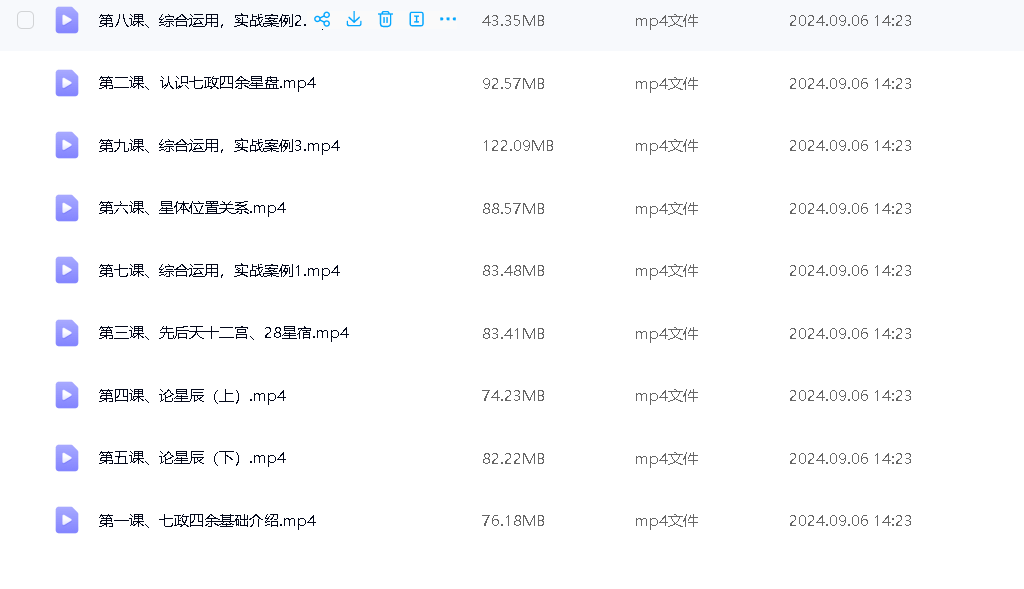The width and height of the screenshot is (1024, 589).
Task: Open 第七课、综合运用,实战案例1.mp4
Action: pos(219,271)
